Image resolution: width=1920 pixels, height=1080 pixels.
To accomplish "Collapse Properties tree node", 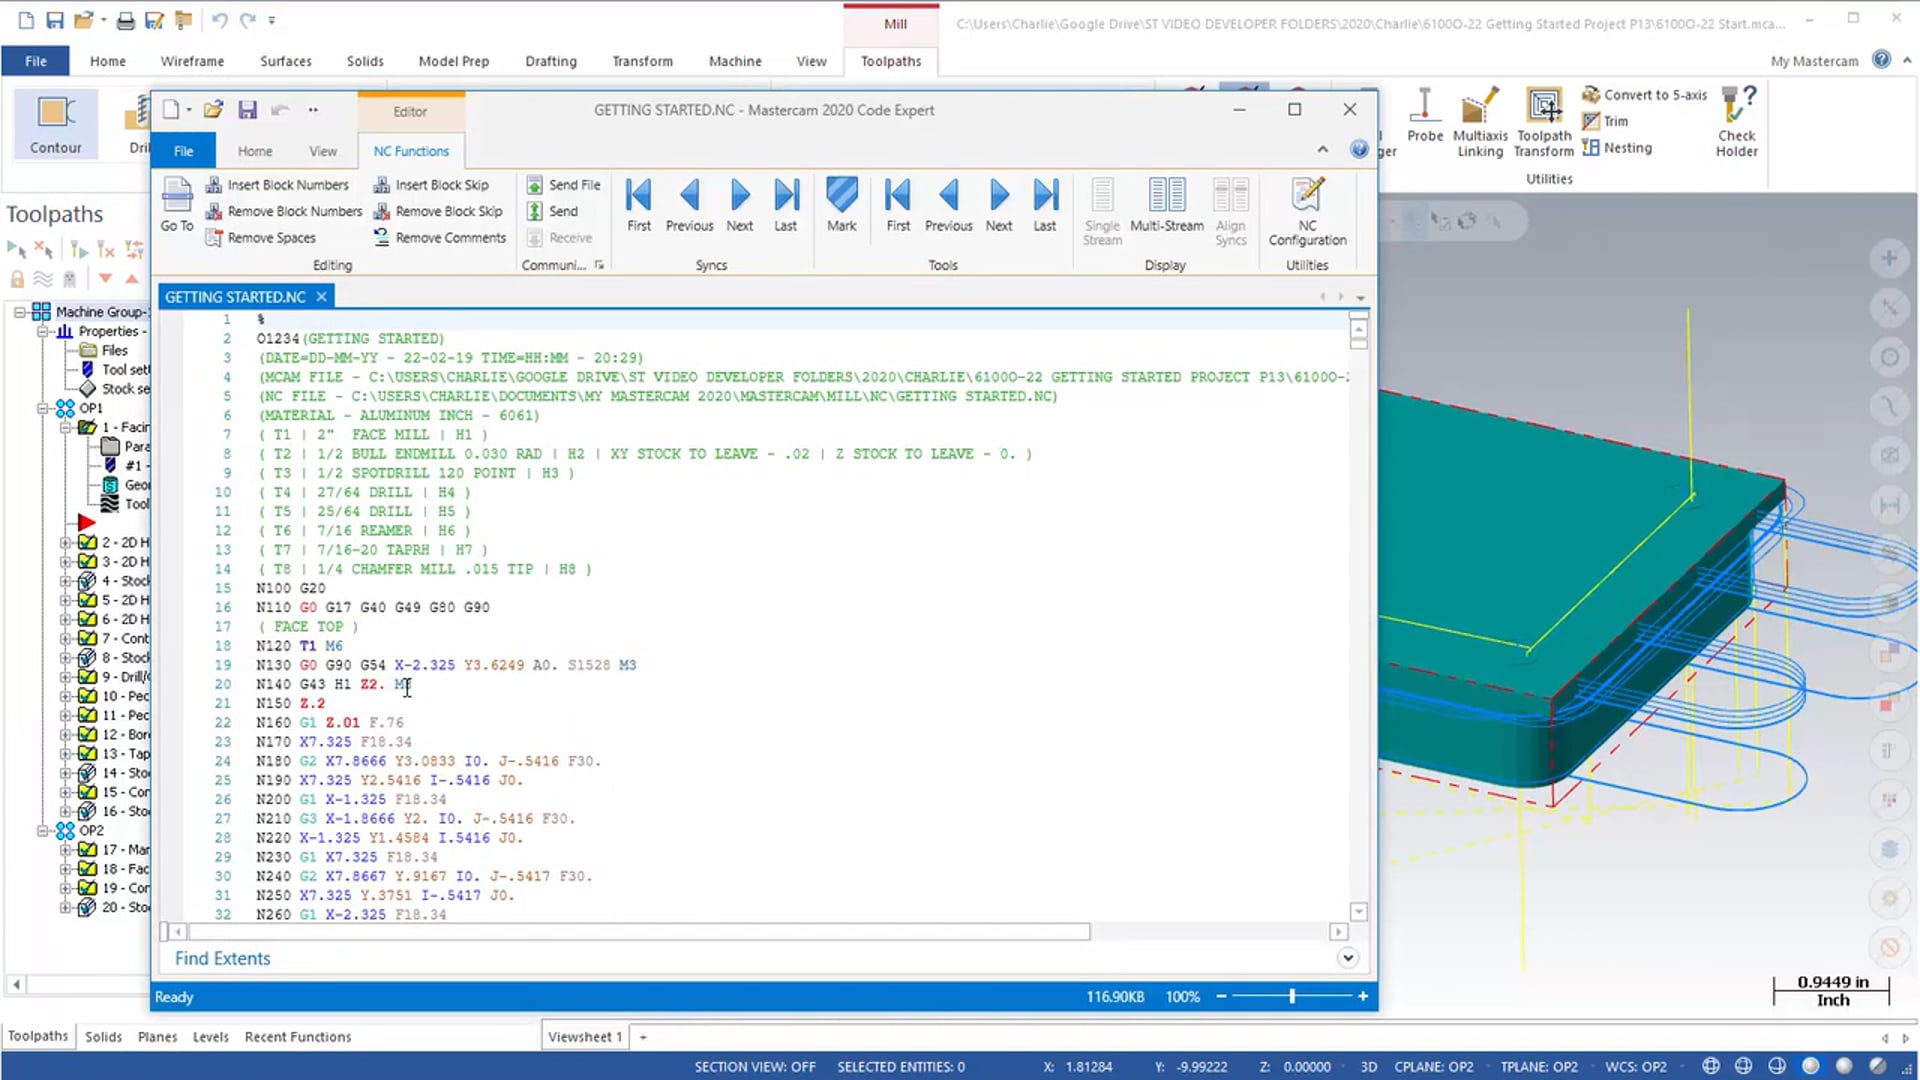I will click(43, 331).
